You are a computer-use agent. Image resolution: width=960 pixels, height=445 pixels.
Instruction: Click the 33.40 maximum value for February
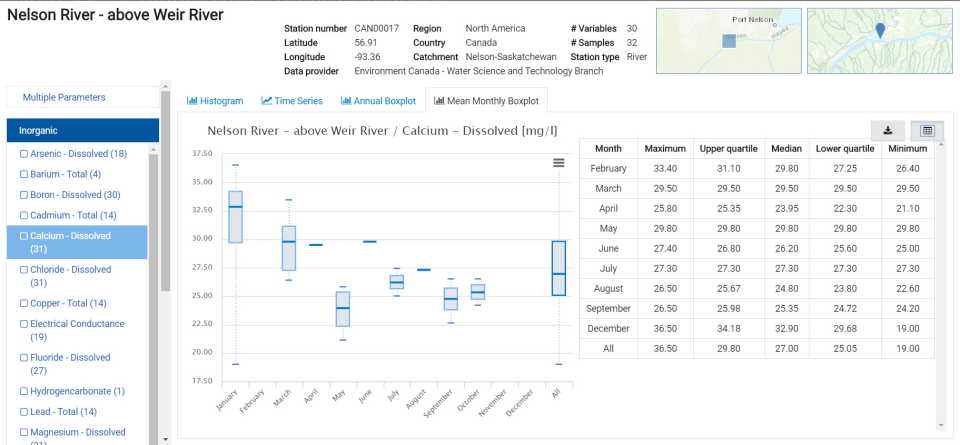(665, 168)
